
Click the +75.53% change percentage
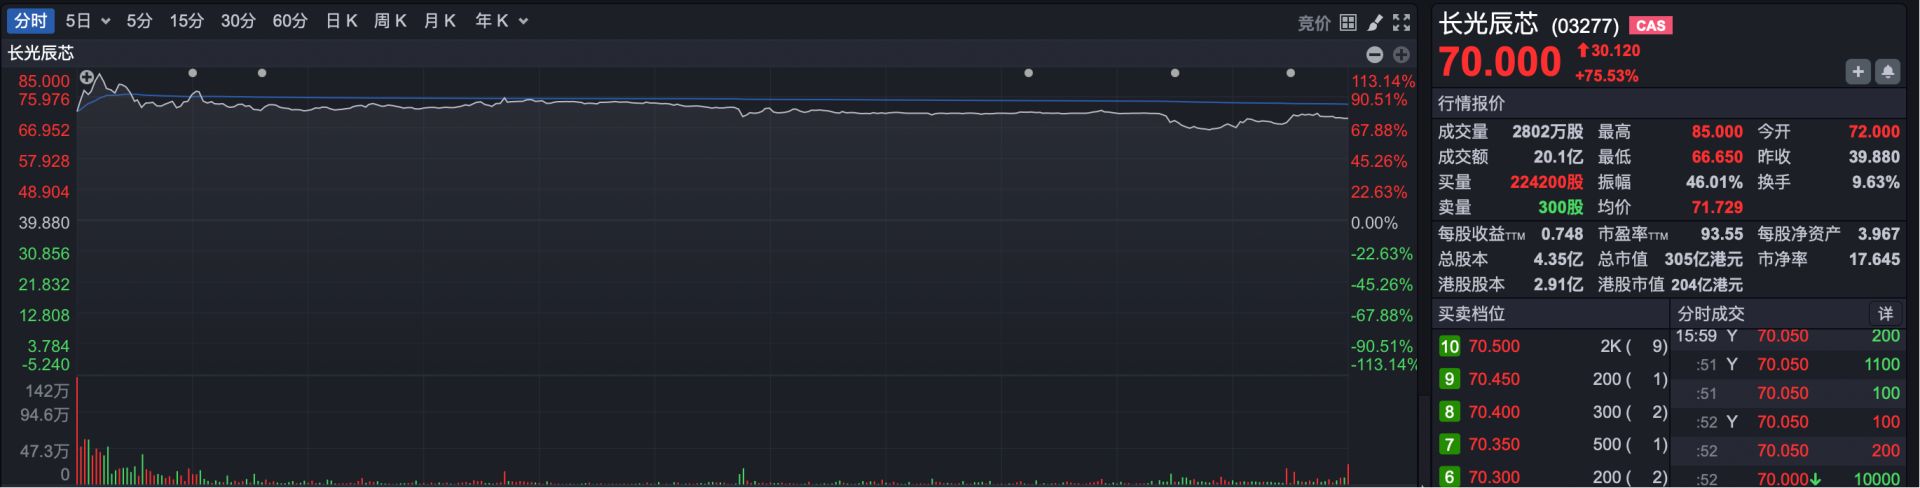tap(1607, 76)
